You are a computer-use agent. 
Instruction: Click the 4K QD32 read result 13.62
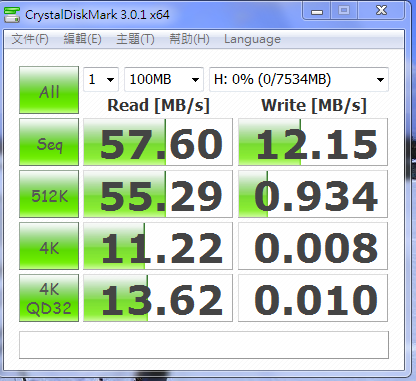pos(158,298)
